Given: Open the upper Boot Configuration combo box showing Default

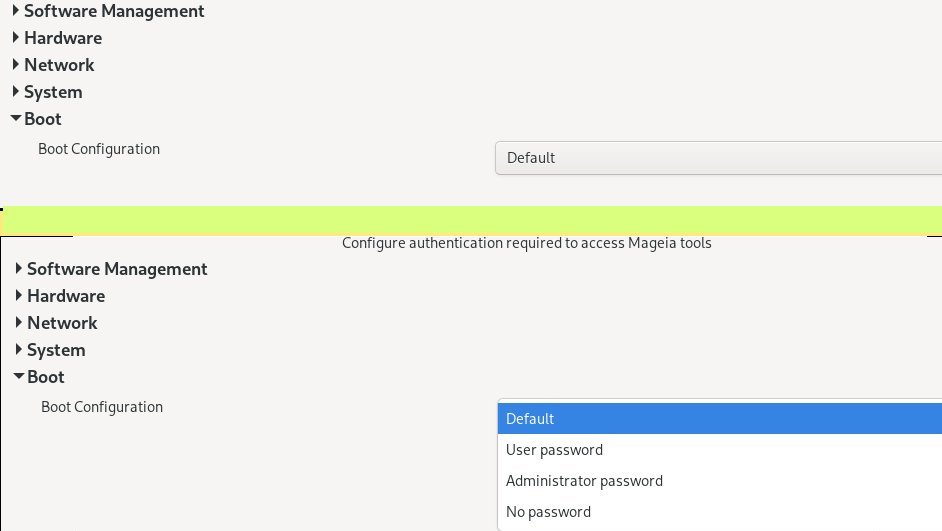Looking at the screenshot, I should click(x=718, y=158).
